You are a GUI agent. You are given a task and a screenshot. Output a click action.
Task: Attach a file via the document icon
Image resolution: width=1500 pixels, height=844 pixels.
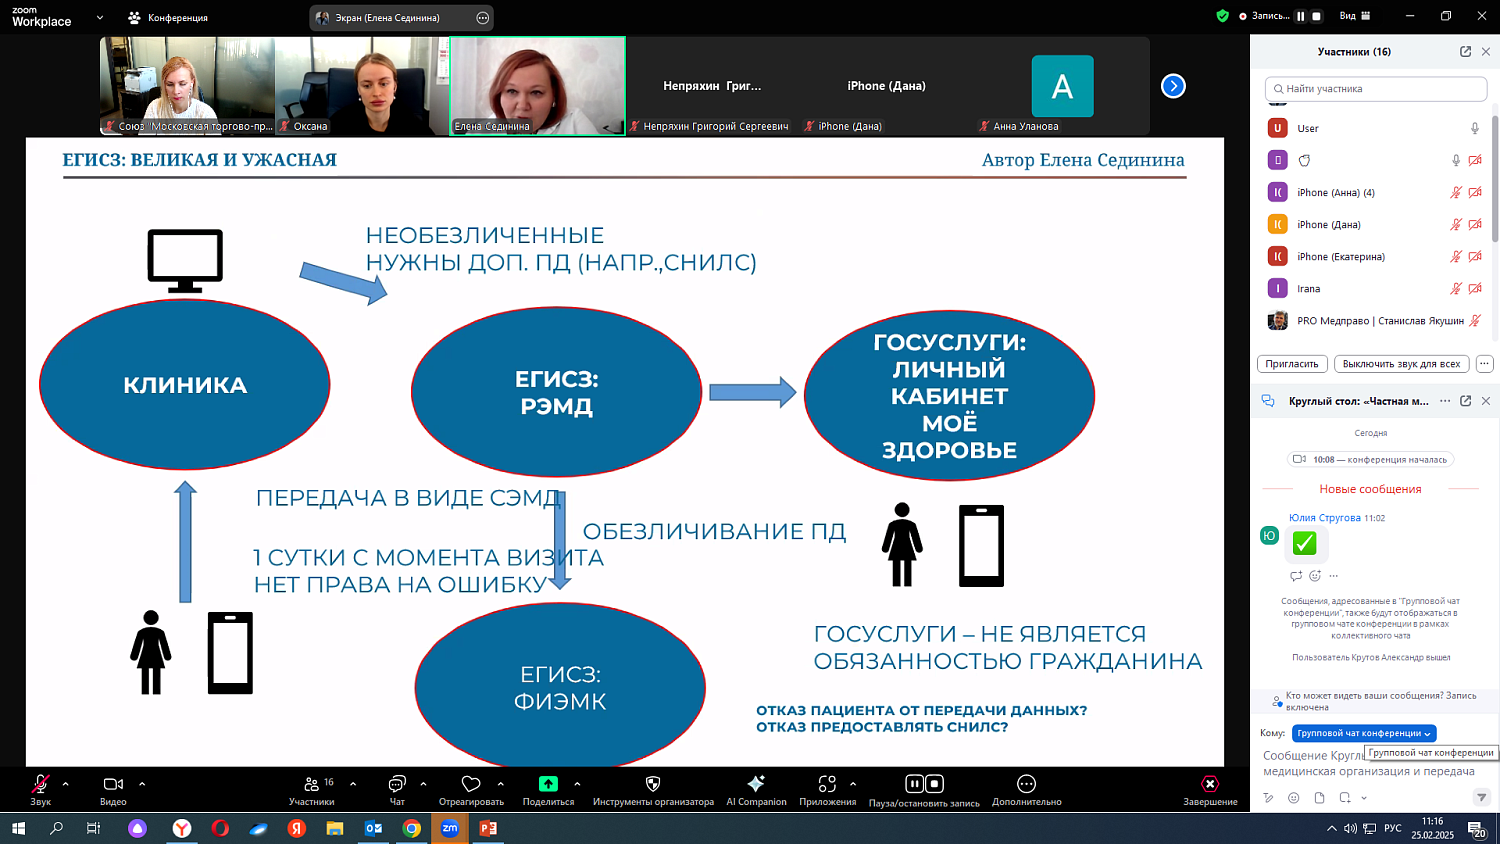(1319, 798)
